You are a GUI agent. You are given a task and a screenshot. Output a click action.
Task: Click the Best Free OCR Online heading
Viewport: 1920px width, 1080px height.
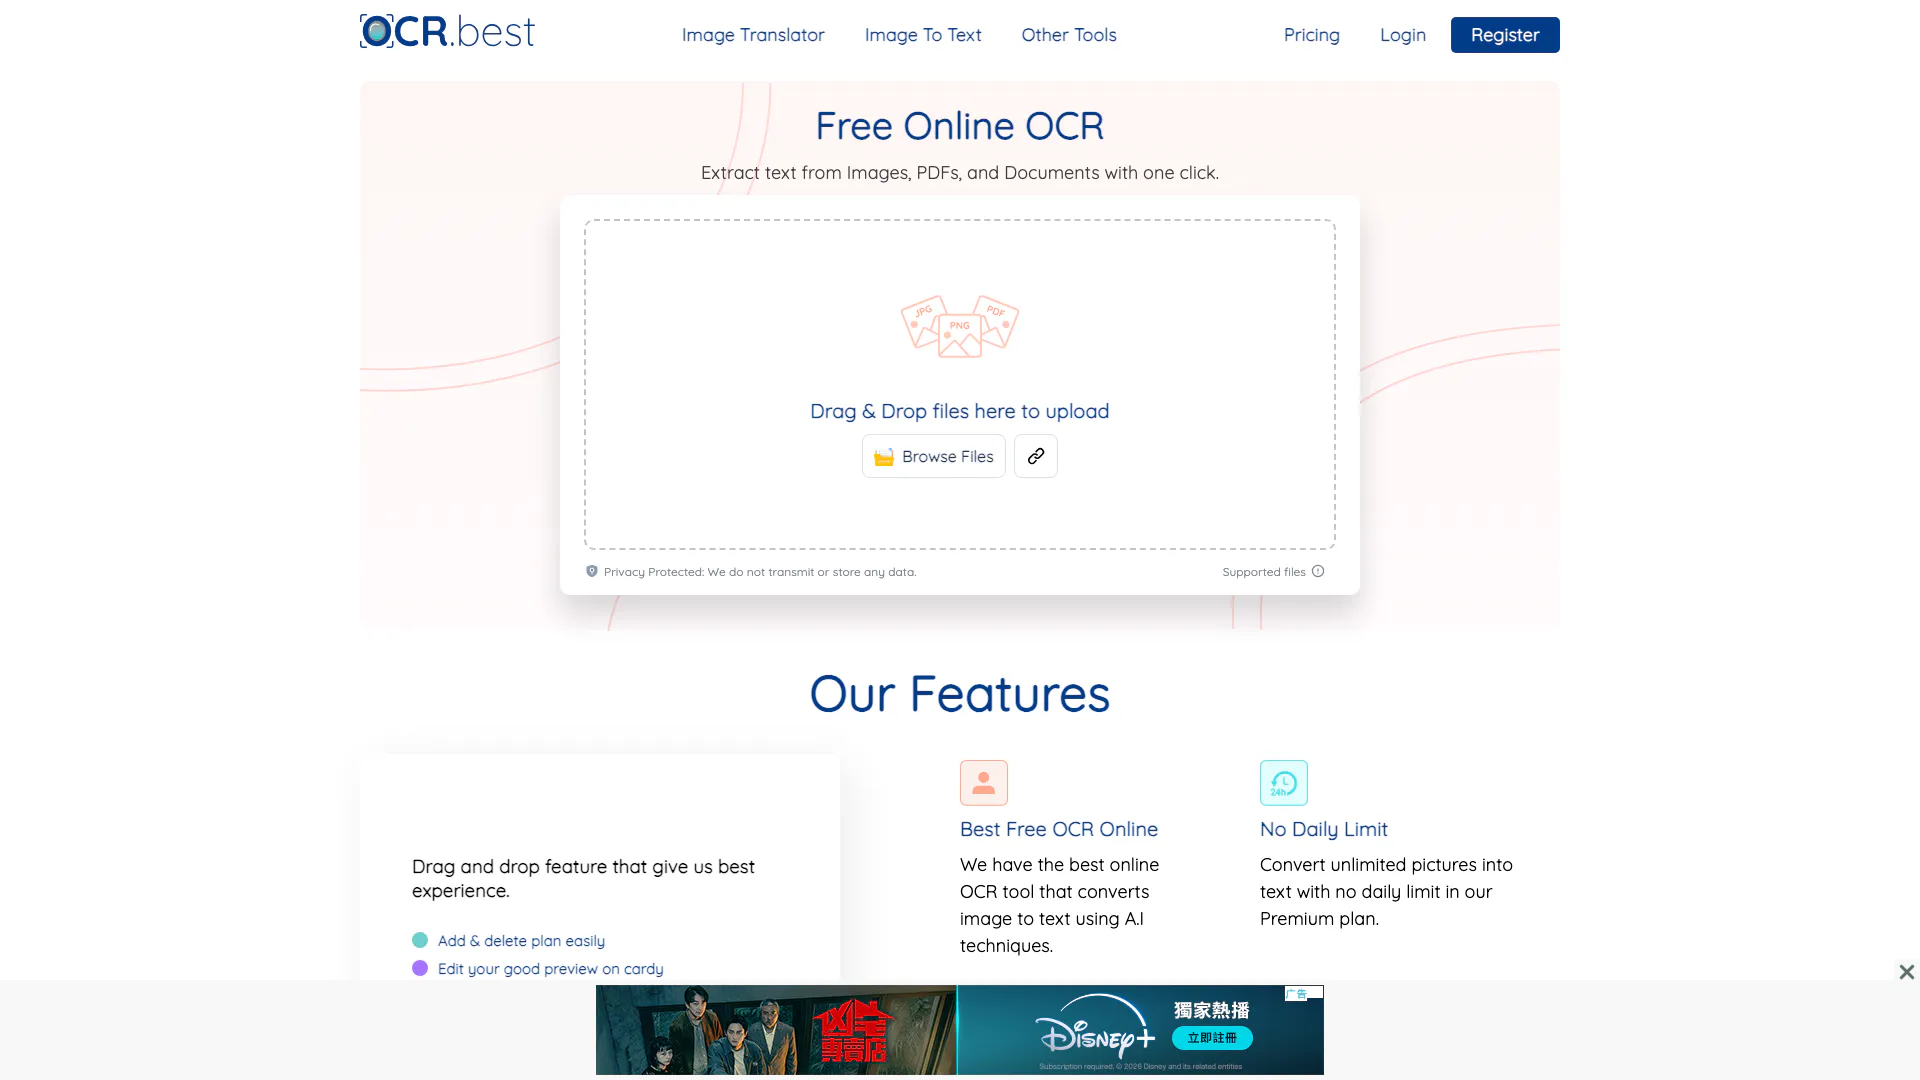pos(1058,829)
